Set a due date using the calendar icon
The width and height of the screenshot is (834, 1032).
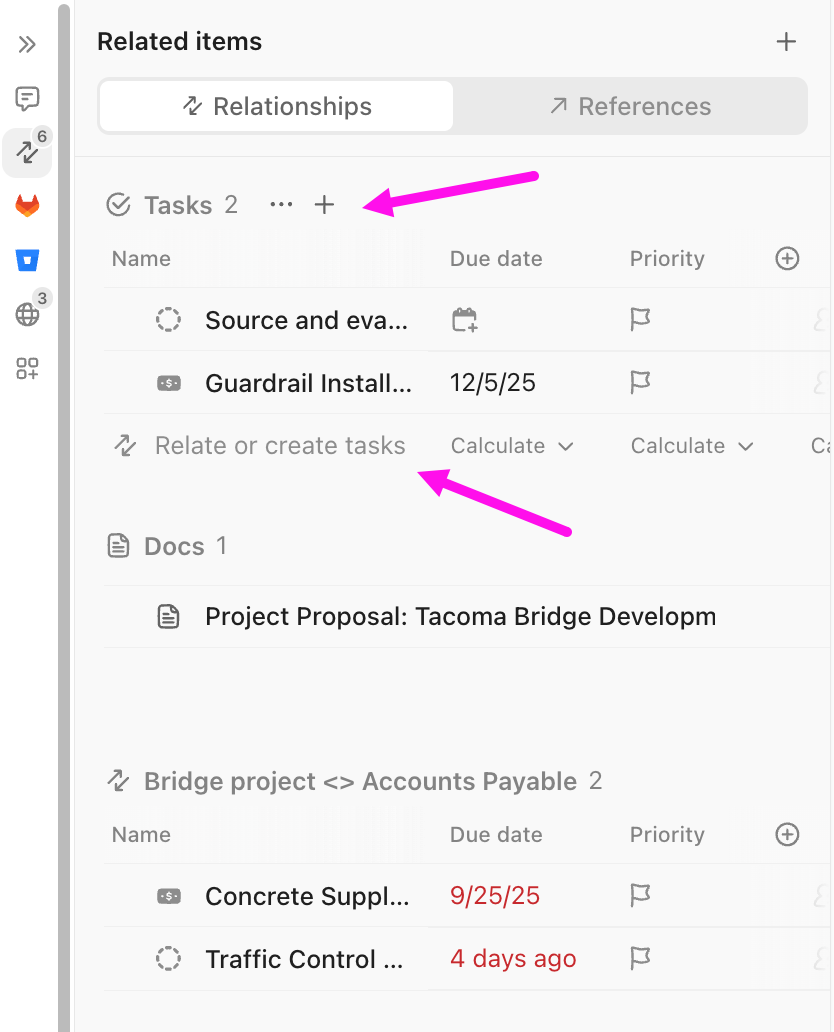click(x=464, y=320)
